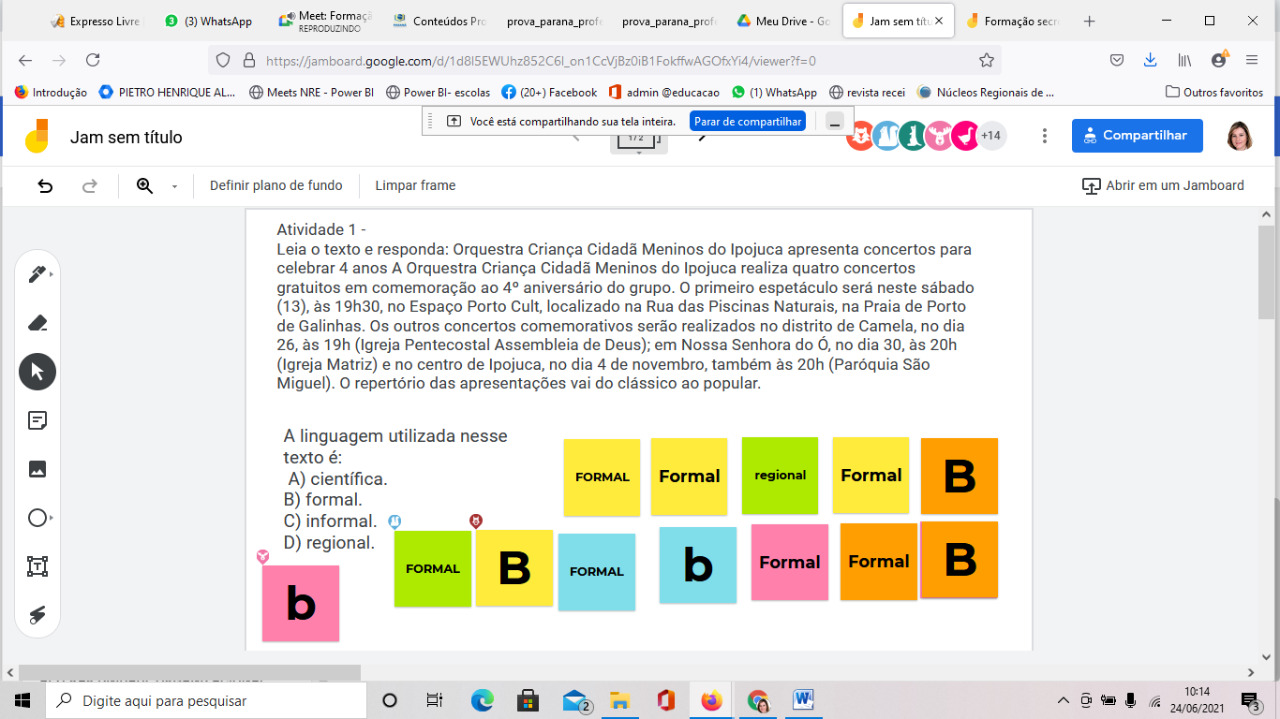1280x719 pixels.
Task: Click the taskbar search box
Action: click(x=206, y=700)
